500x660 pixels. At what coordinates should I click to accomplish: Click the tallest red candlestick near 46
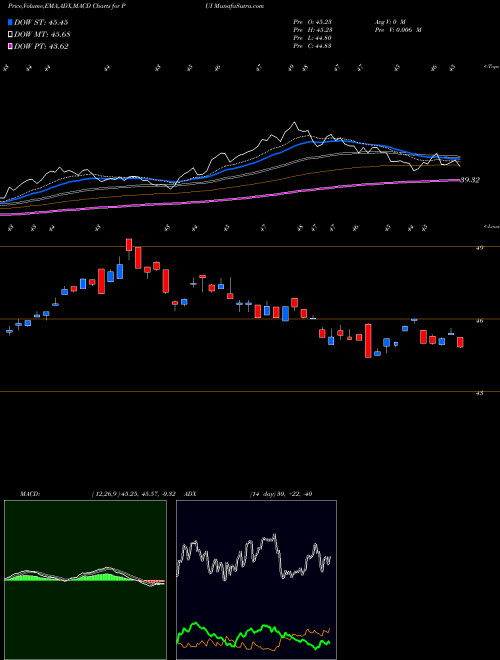pyautogui.click(x=368, y=341)
